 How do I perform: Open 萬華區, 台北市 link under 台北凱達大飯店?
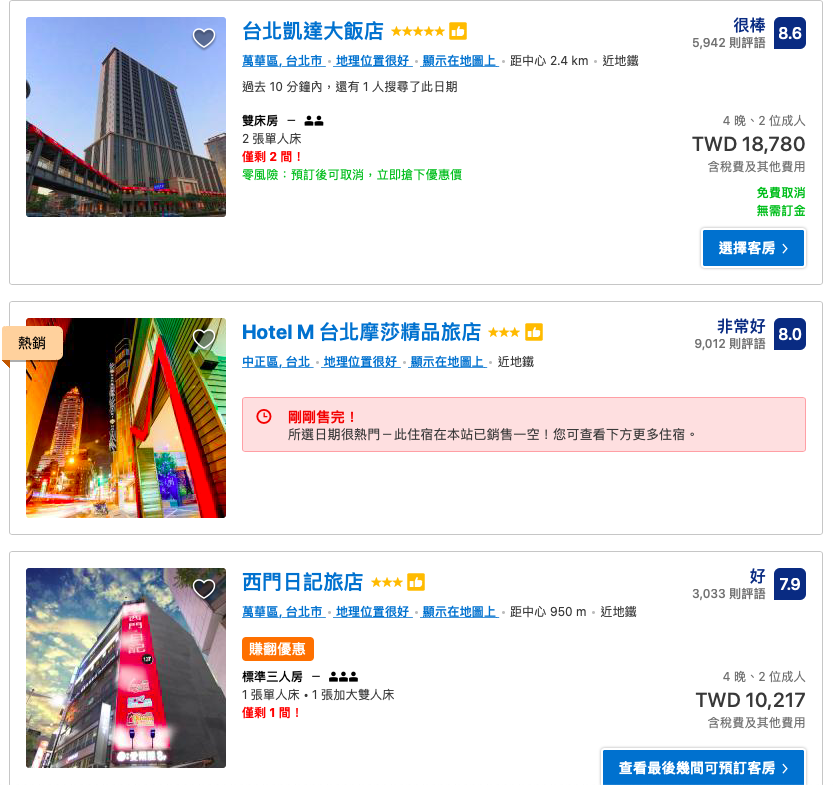click(x=283, y=61)
